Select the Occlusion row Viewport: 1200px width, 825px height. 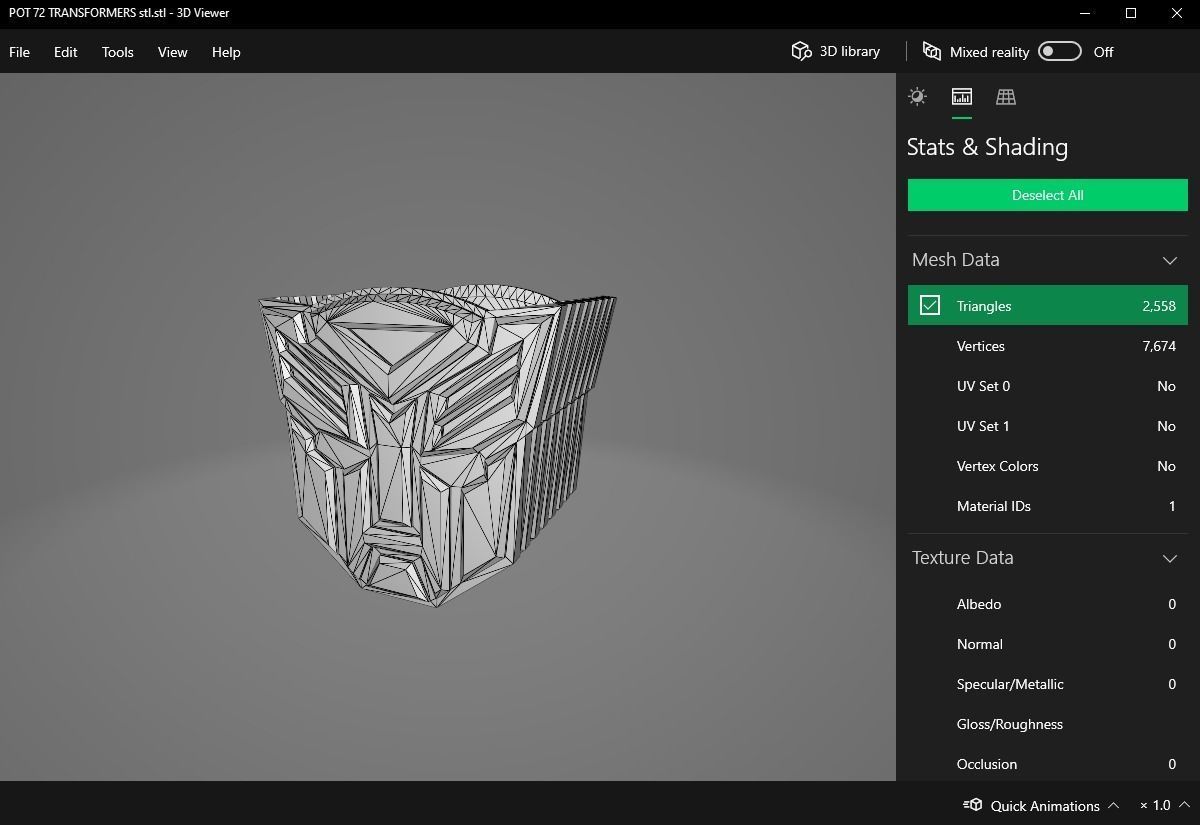coord(1047,764)
